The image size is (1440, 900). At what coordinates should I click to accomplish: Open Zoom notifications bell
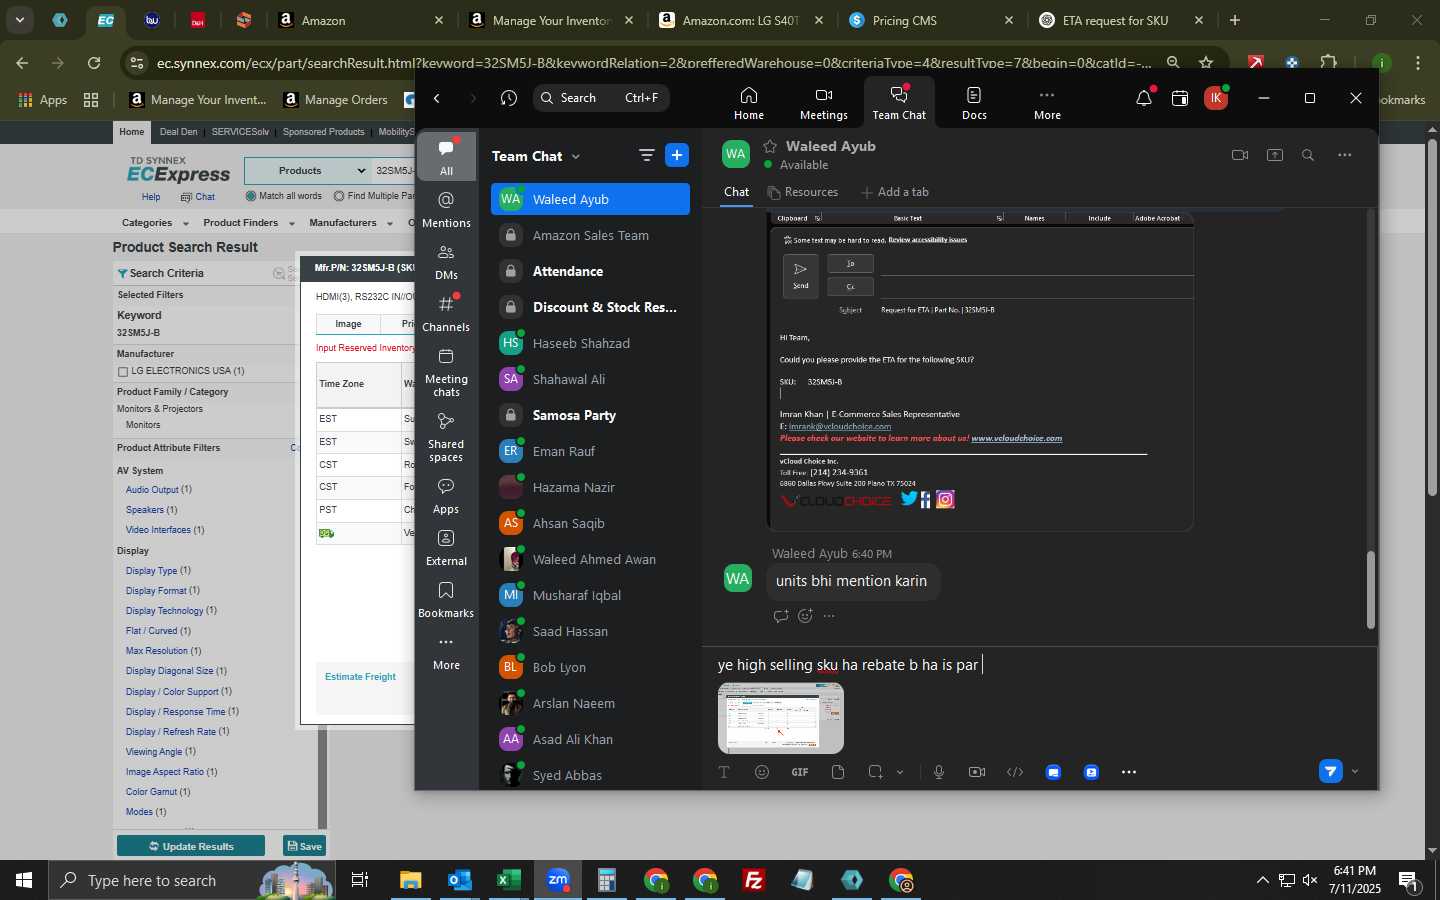1144,98
